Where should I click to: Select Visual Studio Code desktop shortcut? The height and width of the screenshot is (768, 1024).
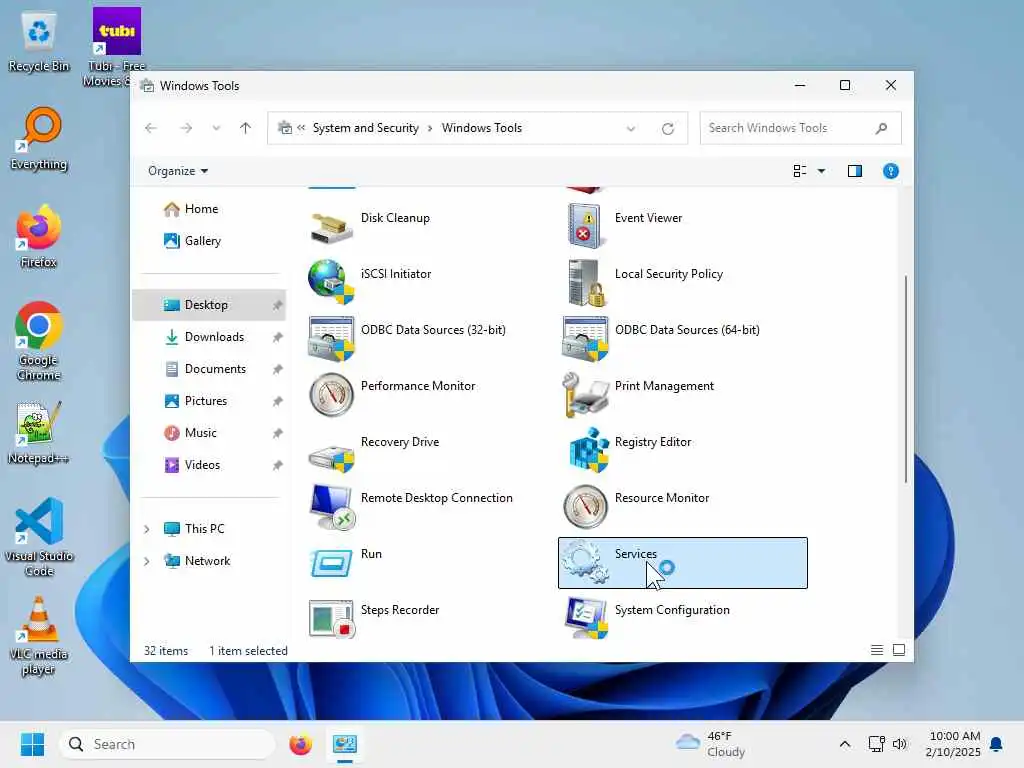point(39,537)
